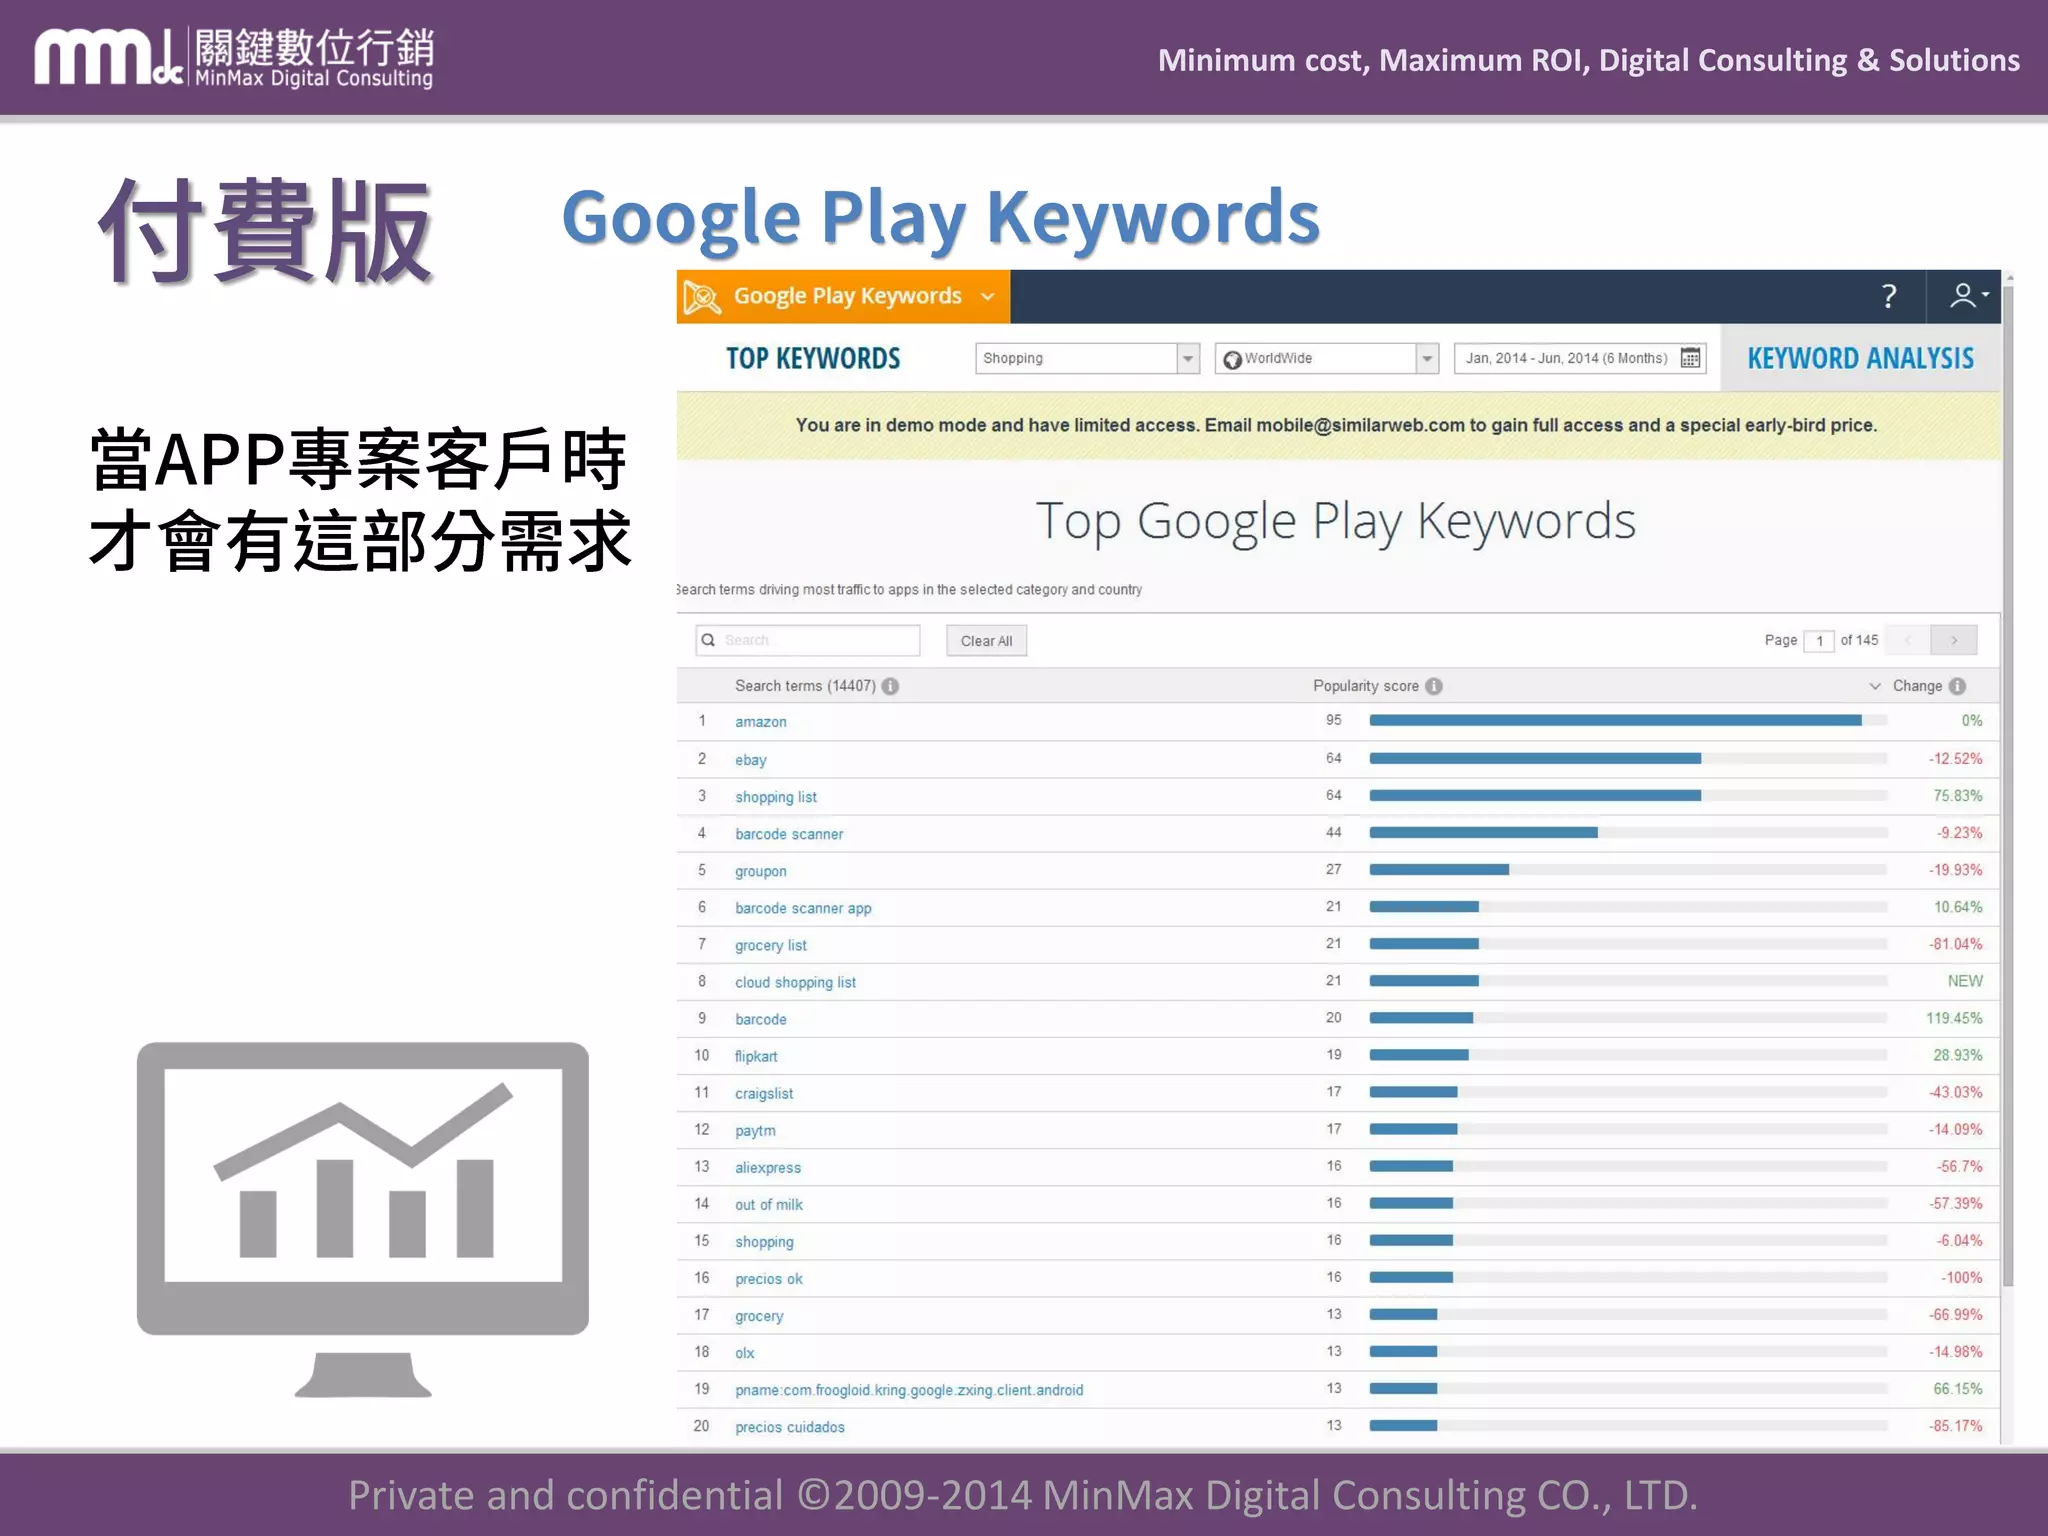This screenshot has height=1536, width=2048.
Task: Open the WorldWide country dropdown
Action: click(x=1427, y=358)
